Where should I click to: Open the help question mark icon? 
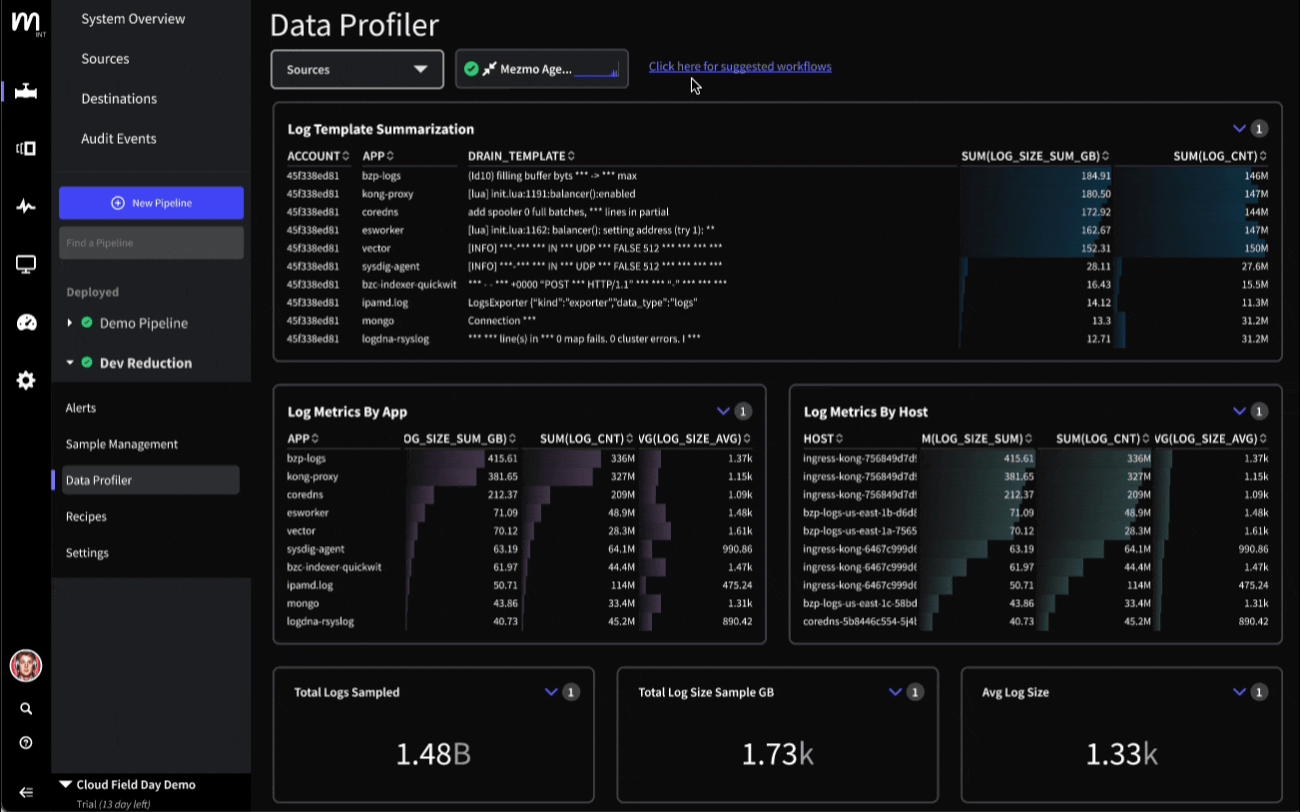coord(26,743)
